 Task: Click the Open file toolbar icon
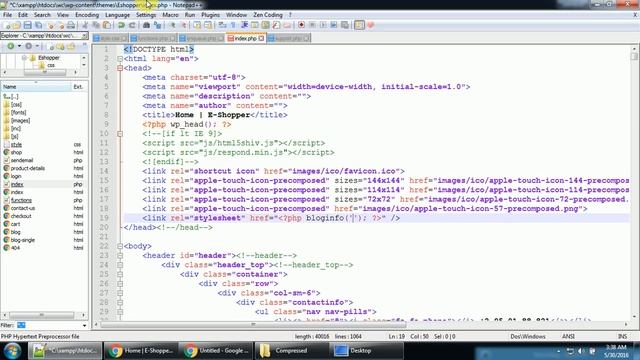pyautogui.click(x=17, y=25)
